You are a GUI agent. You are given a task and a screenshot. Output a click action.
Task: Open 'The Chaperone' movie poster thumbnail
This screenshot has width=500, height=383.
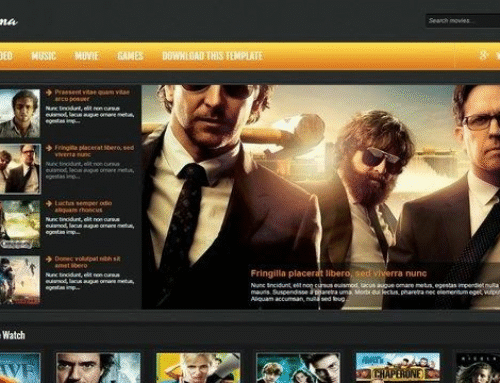398,368
